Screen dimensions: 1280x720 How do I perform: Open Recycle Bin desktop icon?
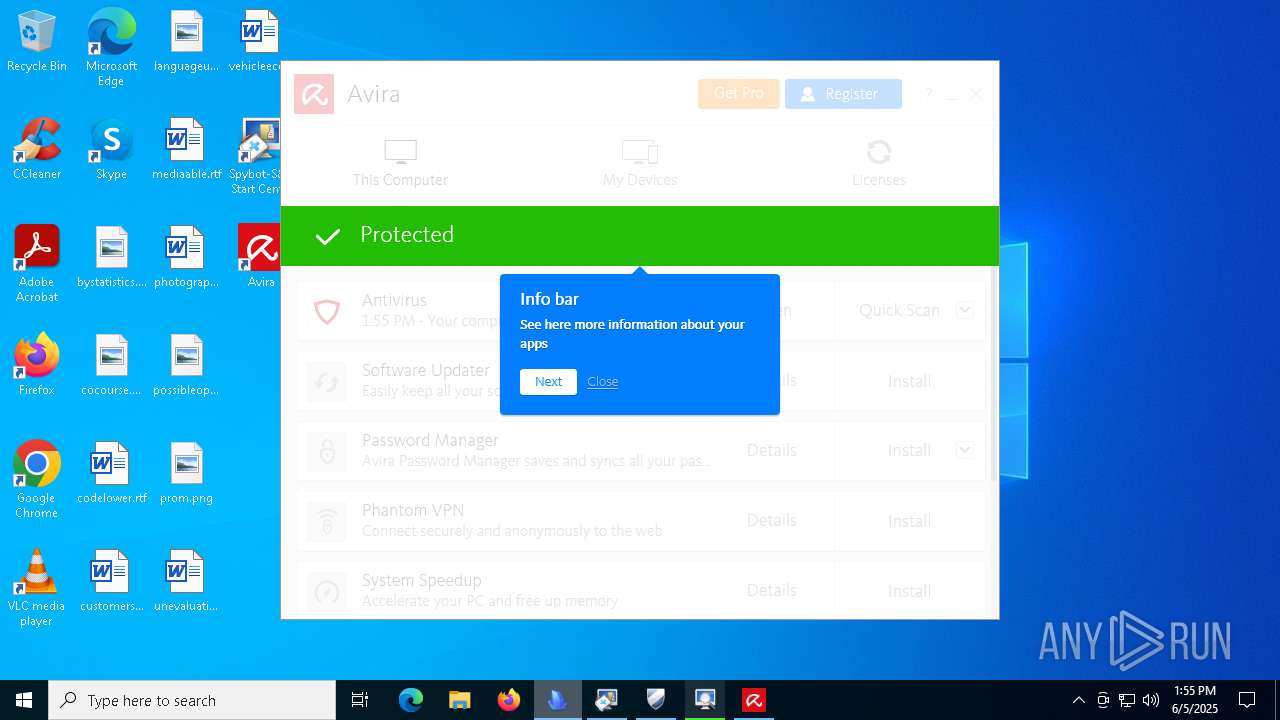tap(37, 42)
